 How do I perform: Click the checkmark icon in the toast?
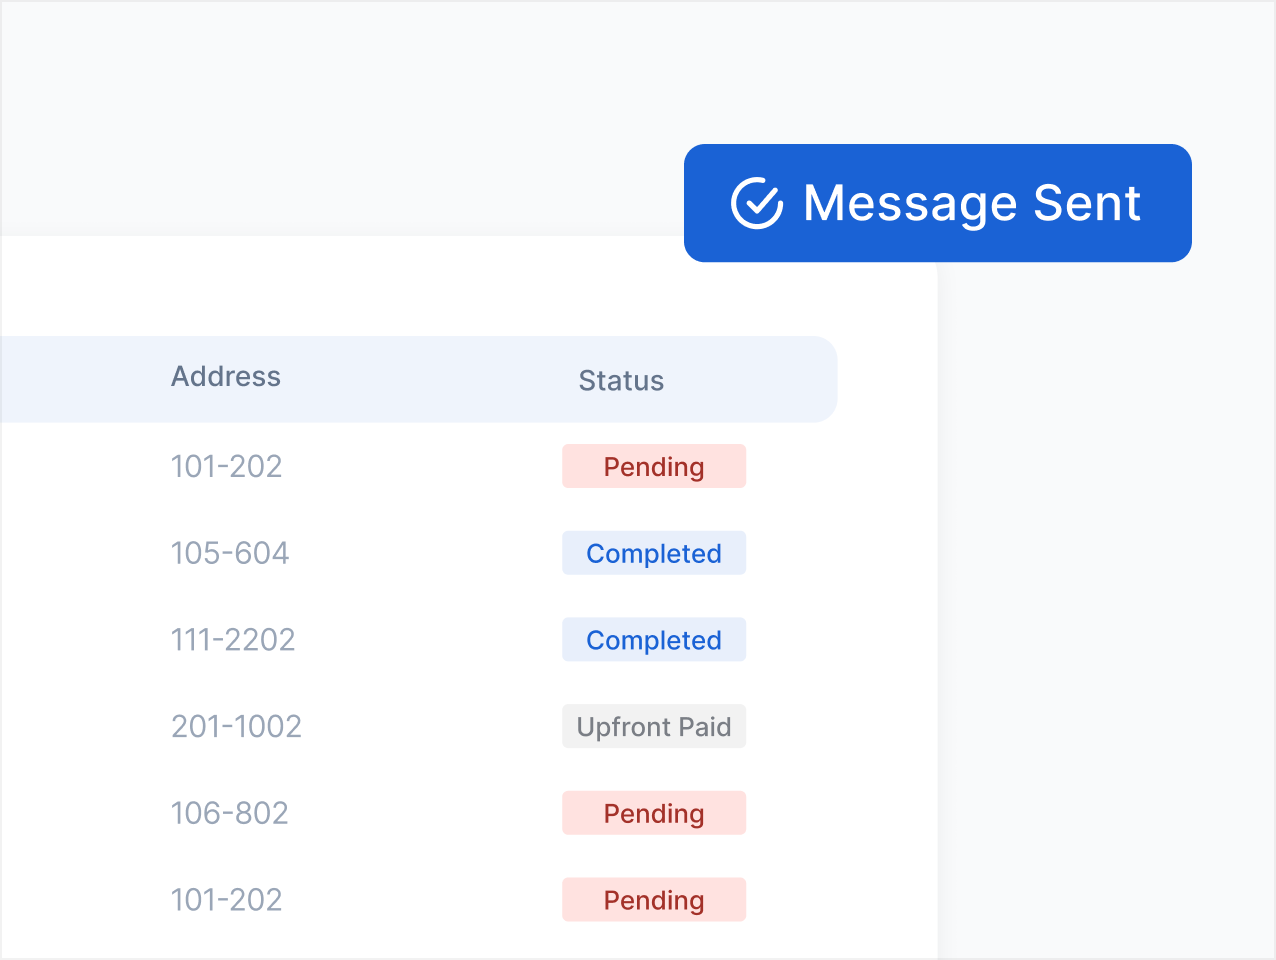coord(757,203)
